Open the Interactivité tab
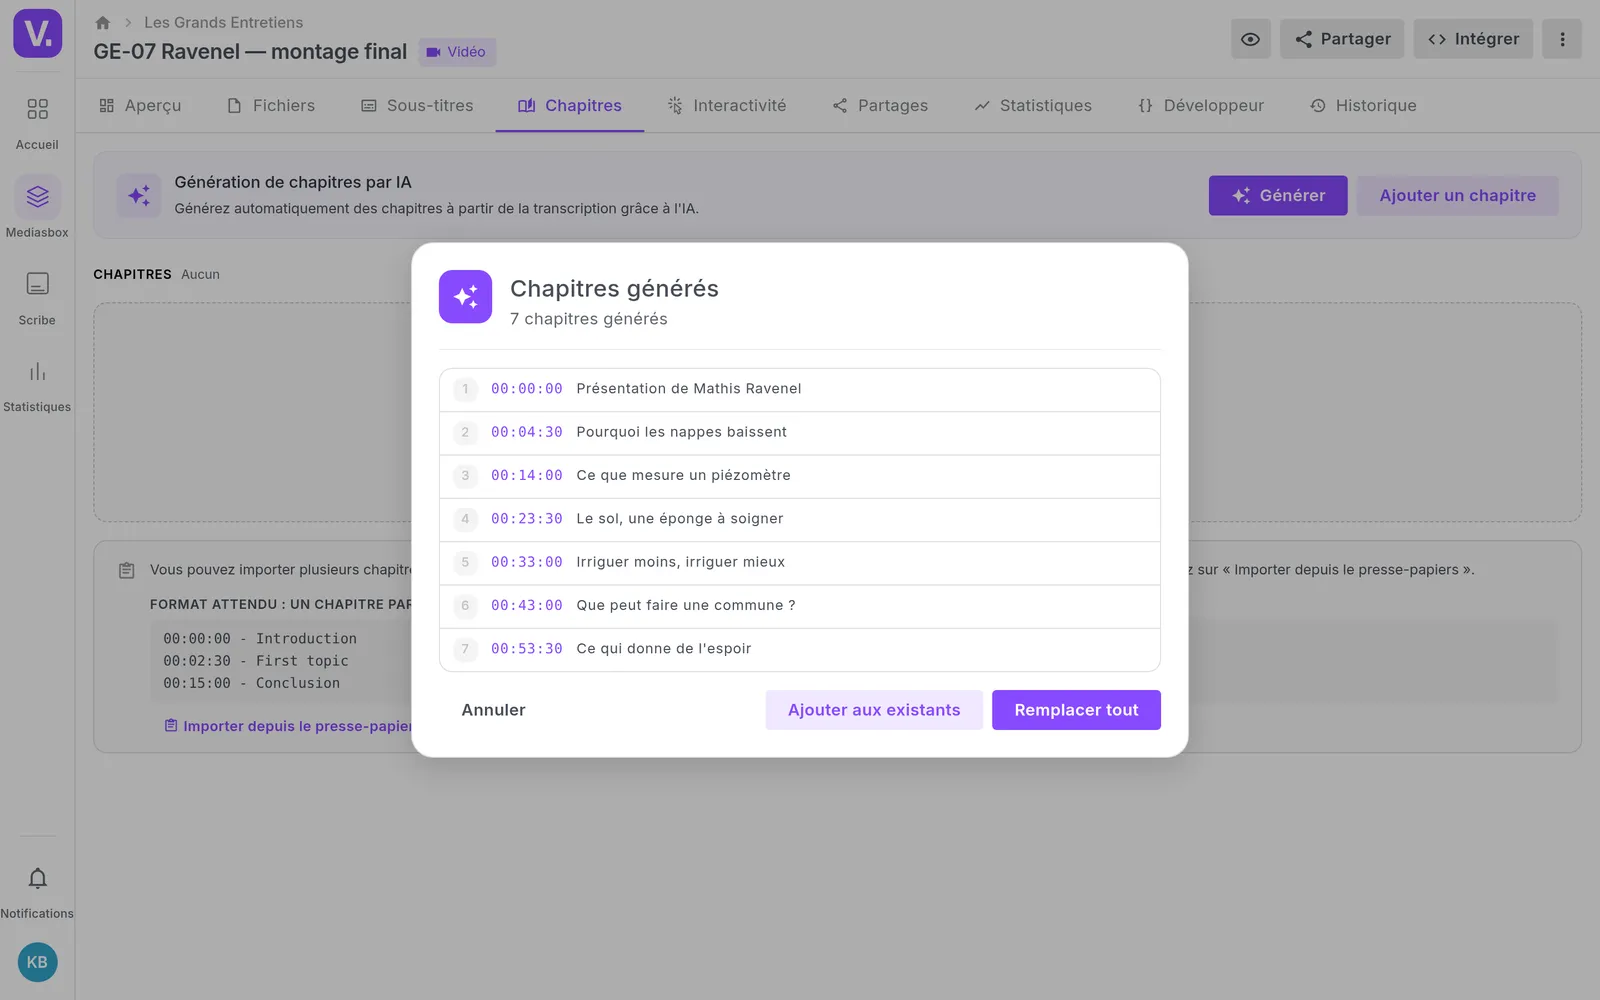Image resolution: width=1600 pixels, height=1000 pixels. click(x=727, y=105)
